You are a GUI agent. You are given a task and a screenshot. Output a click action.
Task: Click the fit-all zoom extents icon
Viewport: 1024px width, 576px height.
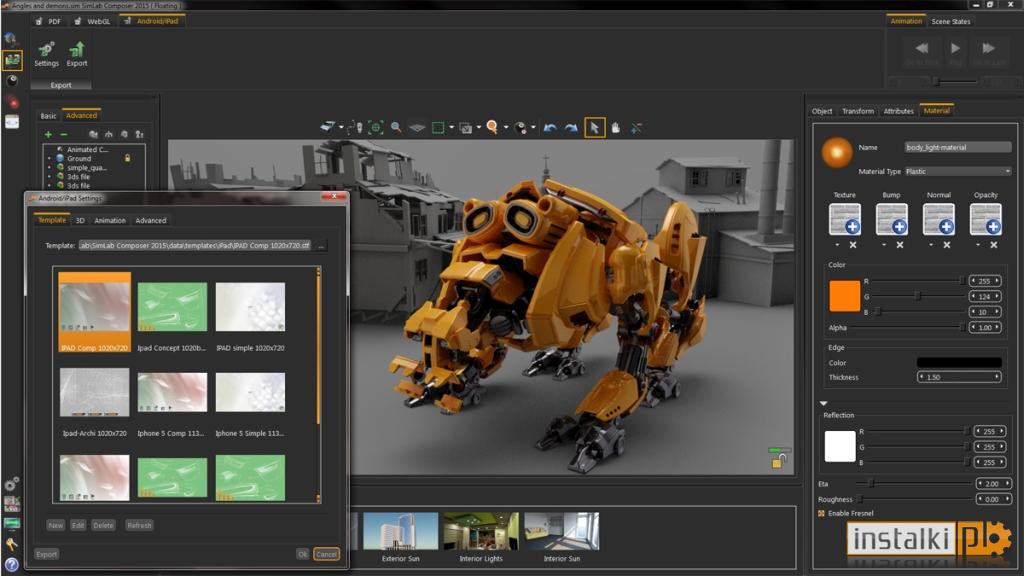point(376,127)
